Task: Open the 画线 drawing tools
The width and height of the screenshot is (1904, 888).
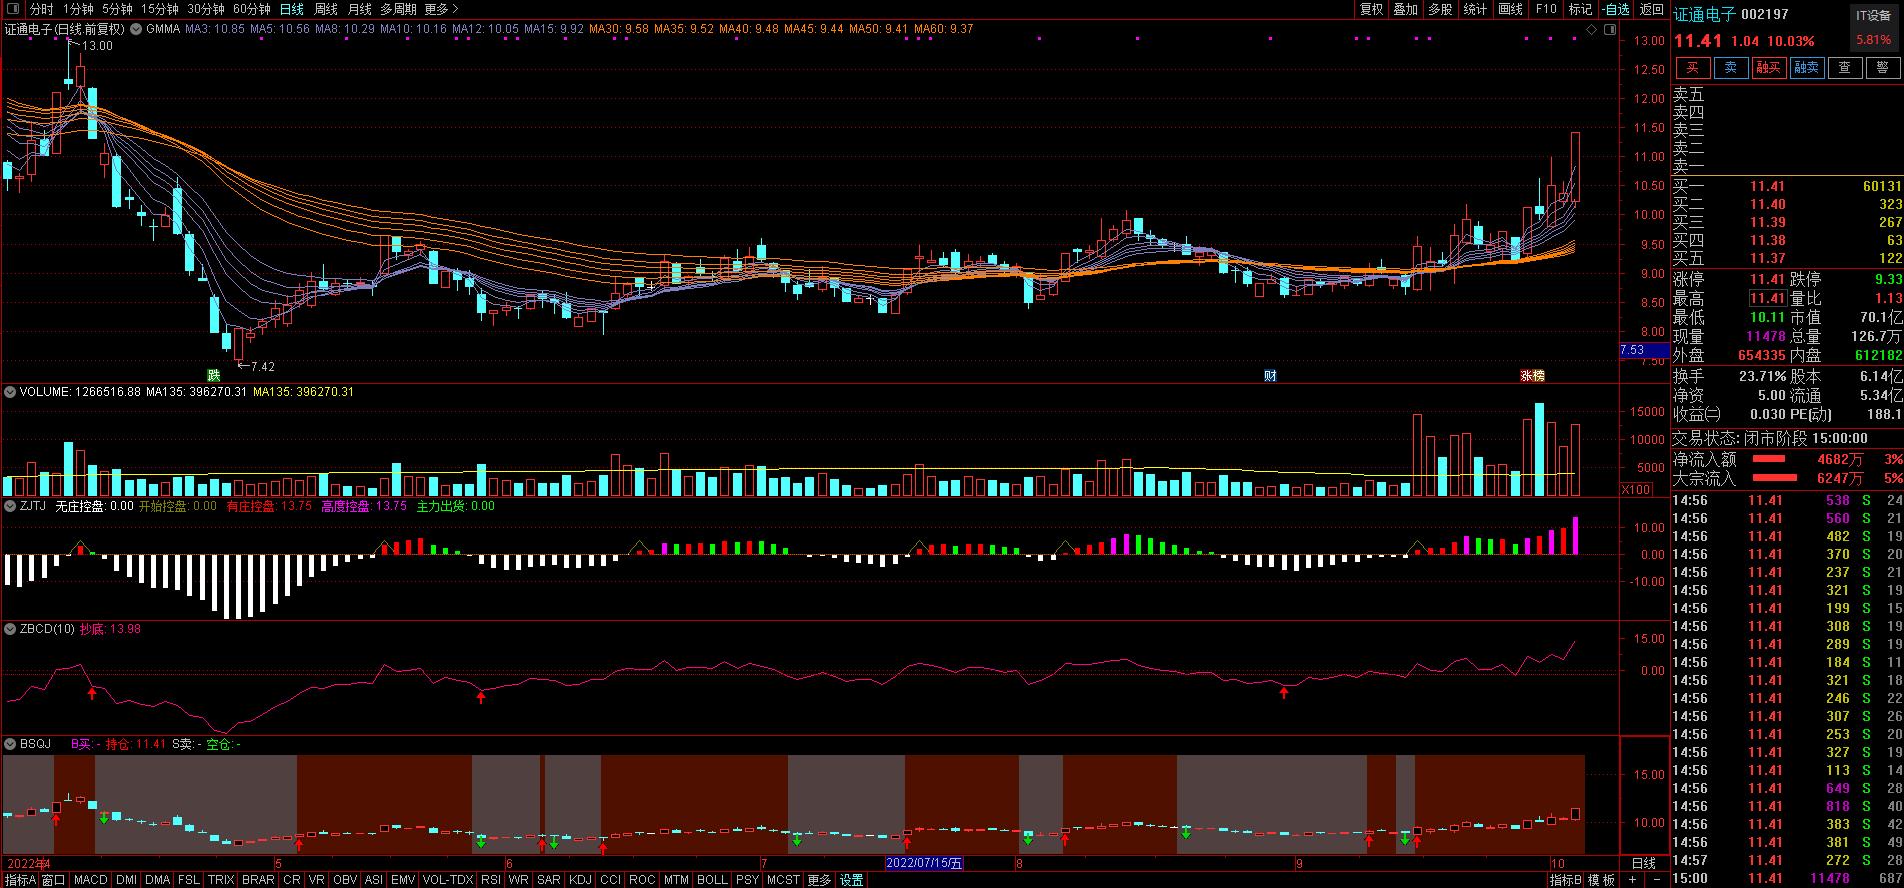Action: (x=1510, y=9)
